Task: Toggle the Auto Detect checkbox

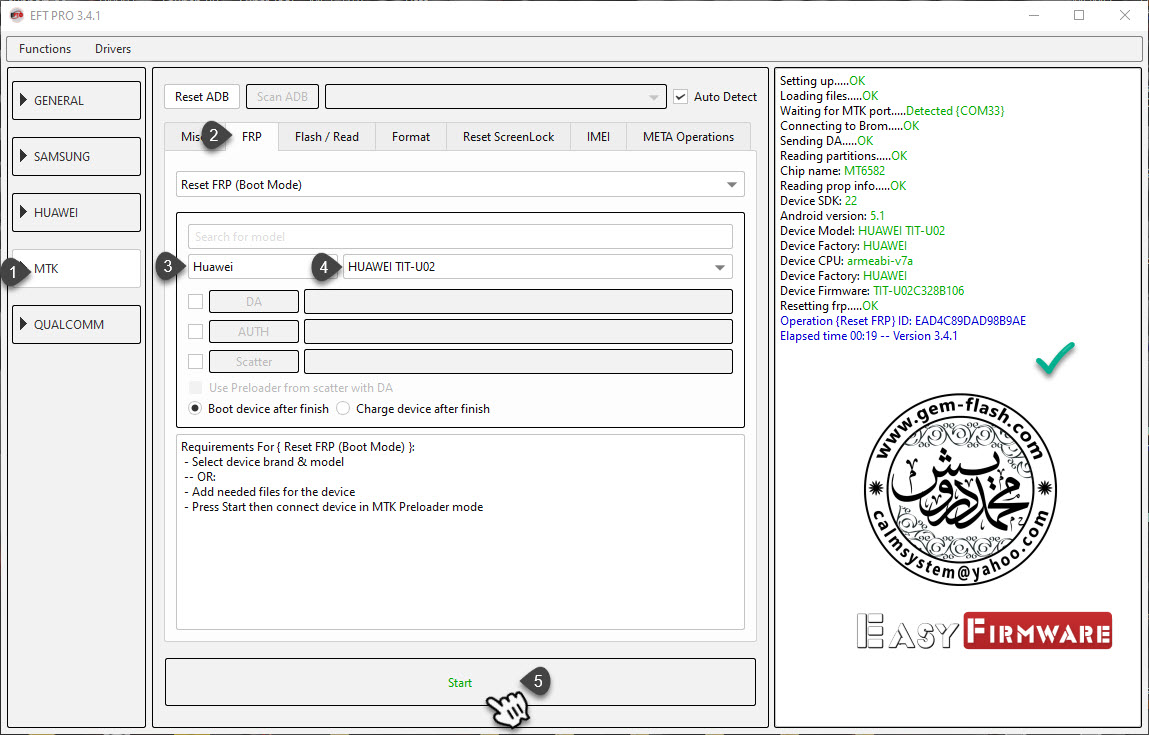Action: (x=681, y=97)
